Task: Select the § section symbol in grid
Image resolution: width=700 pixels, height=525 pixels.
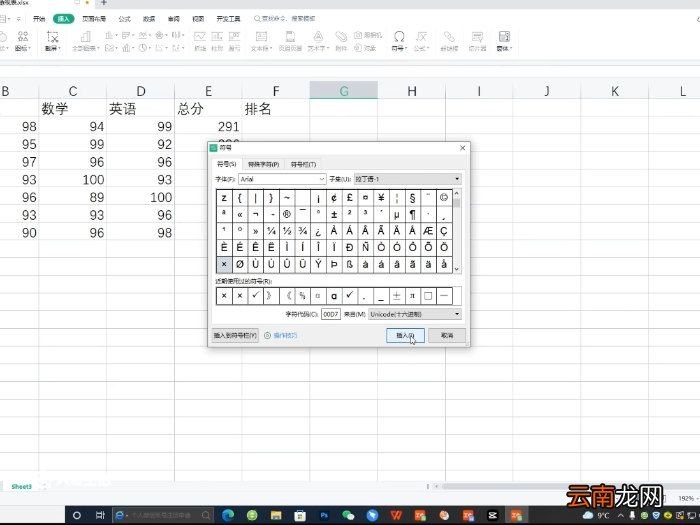Action: 412,197
